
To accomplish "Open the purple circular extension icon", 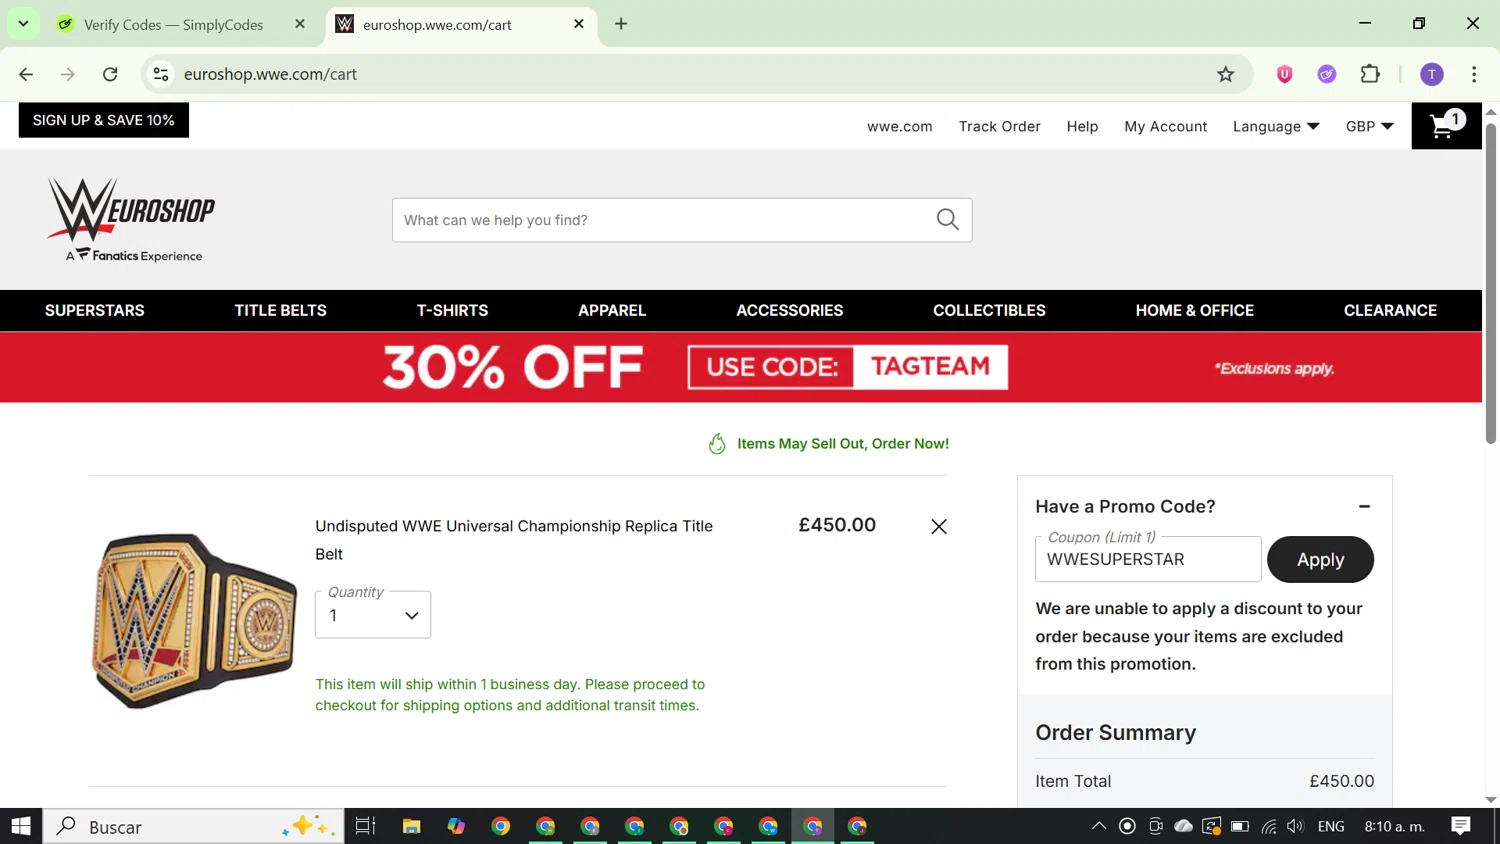I will [1327, 74].
